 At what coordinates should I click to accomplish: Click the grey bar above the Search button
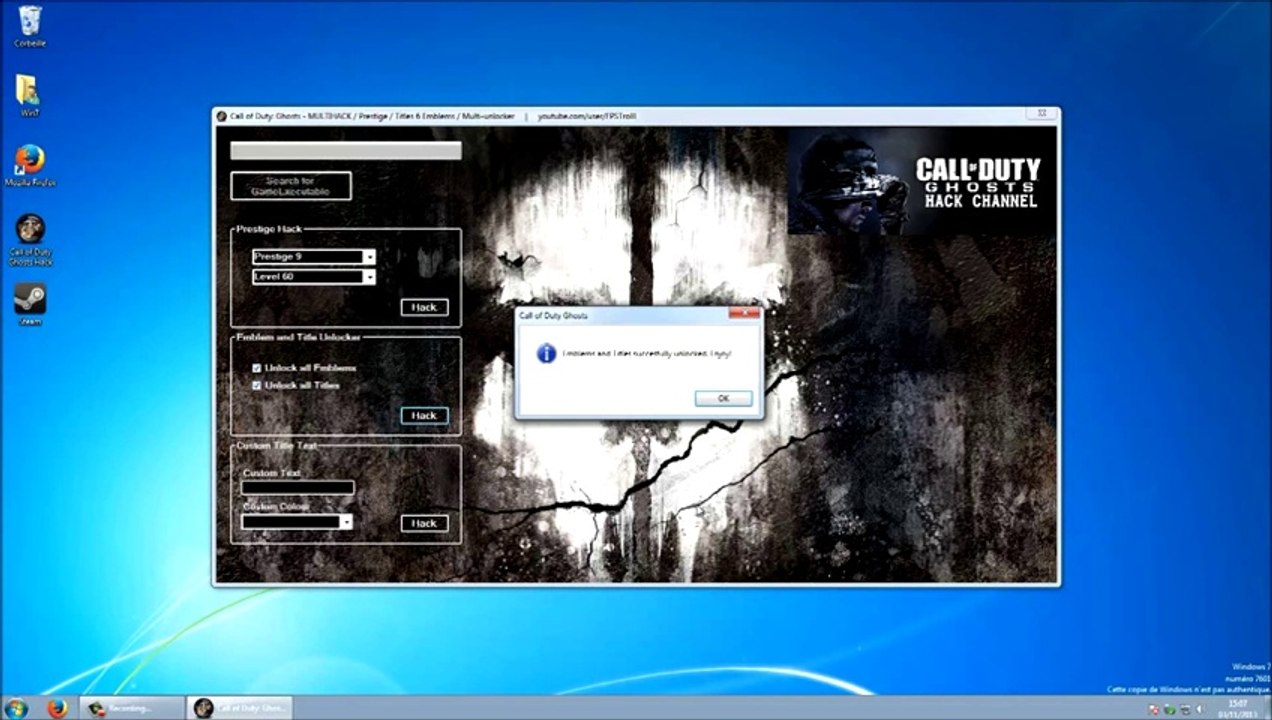pos(346,151)
